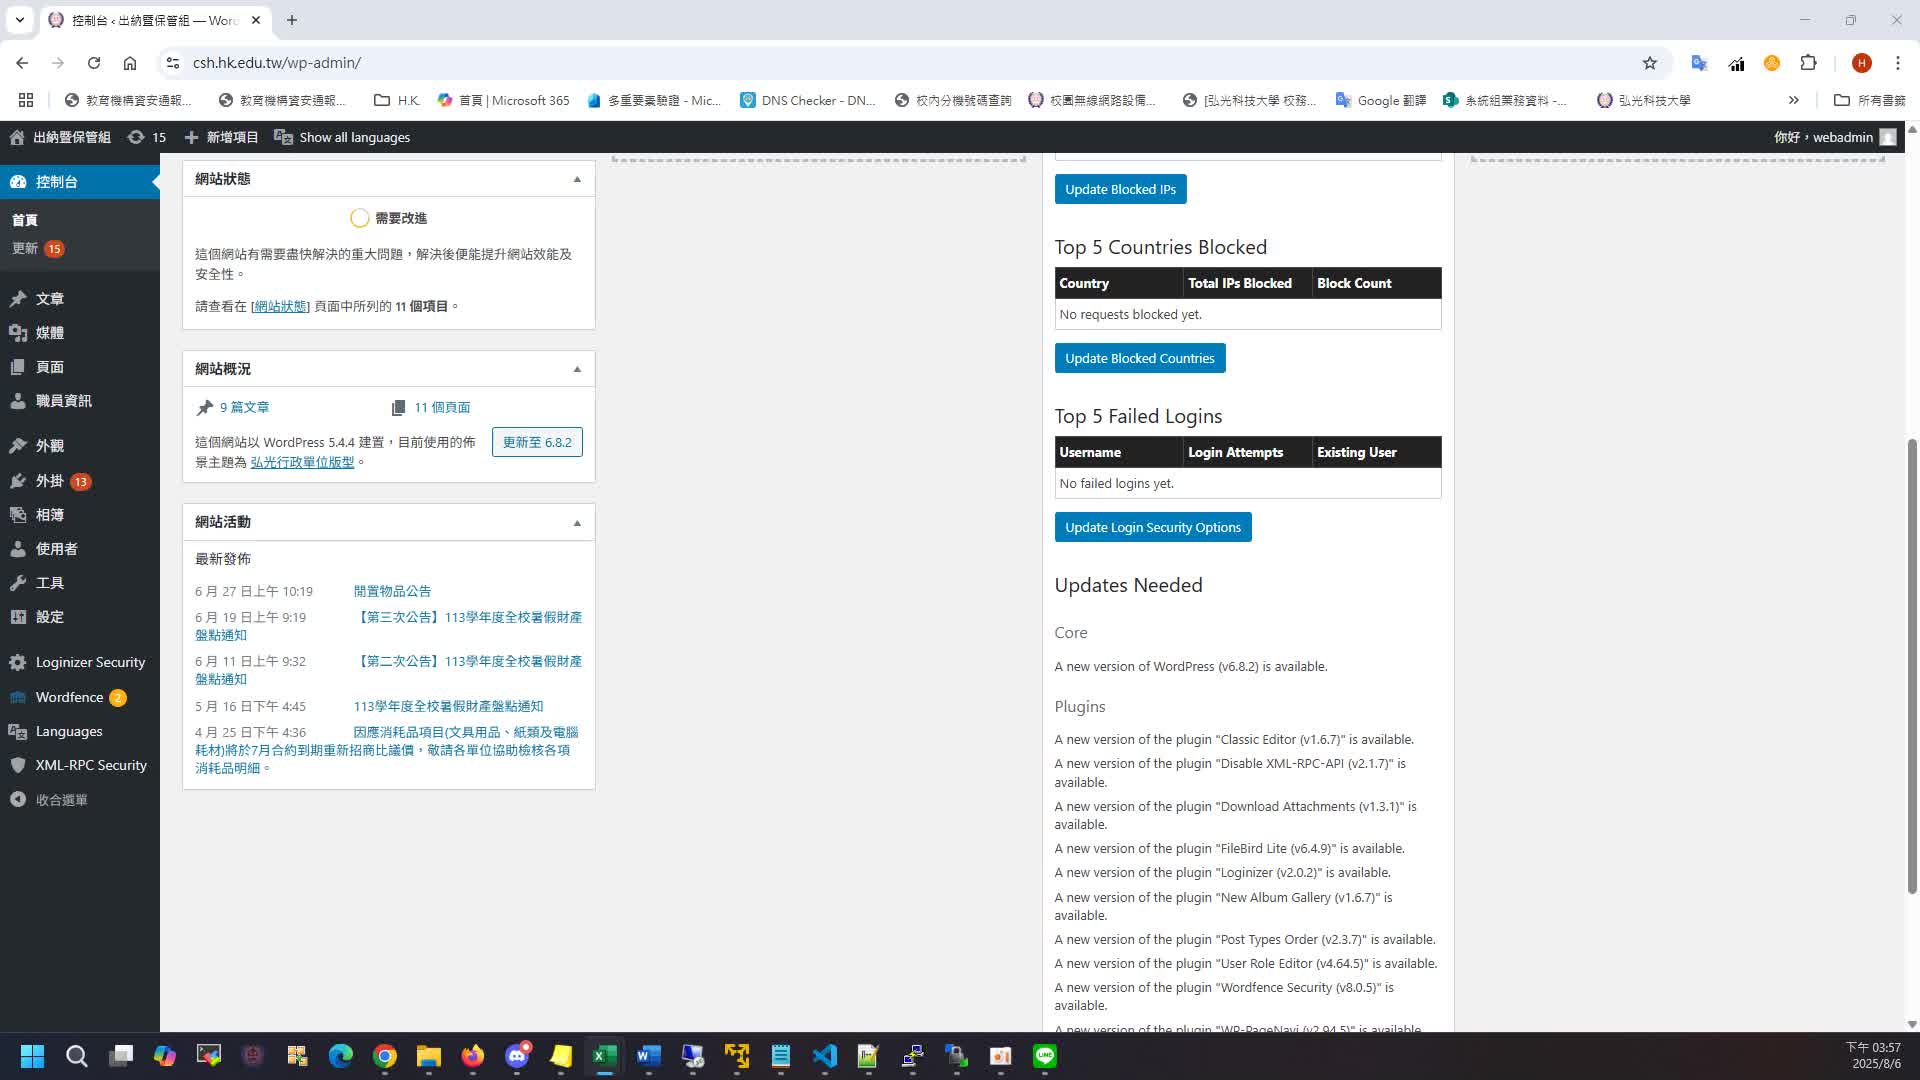Viewport: 1920px width, 1080px height.
Task: Bookmark this page with star icon
Action: pyautogui.click(x=1649, y=63)
